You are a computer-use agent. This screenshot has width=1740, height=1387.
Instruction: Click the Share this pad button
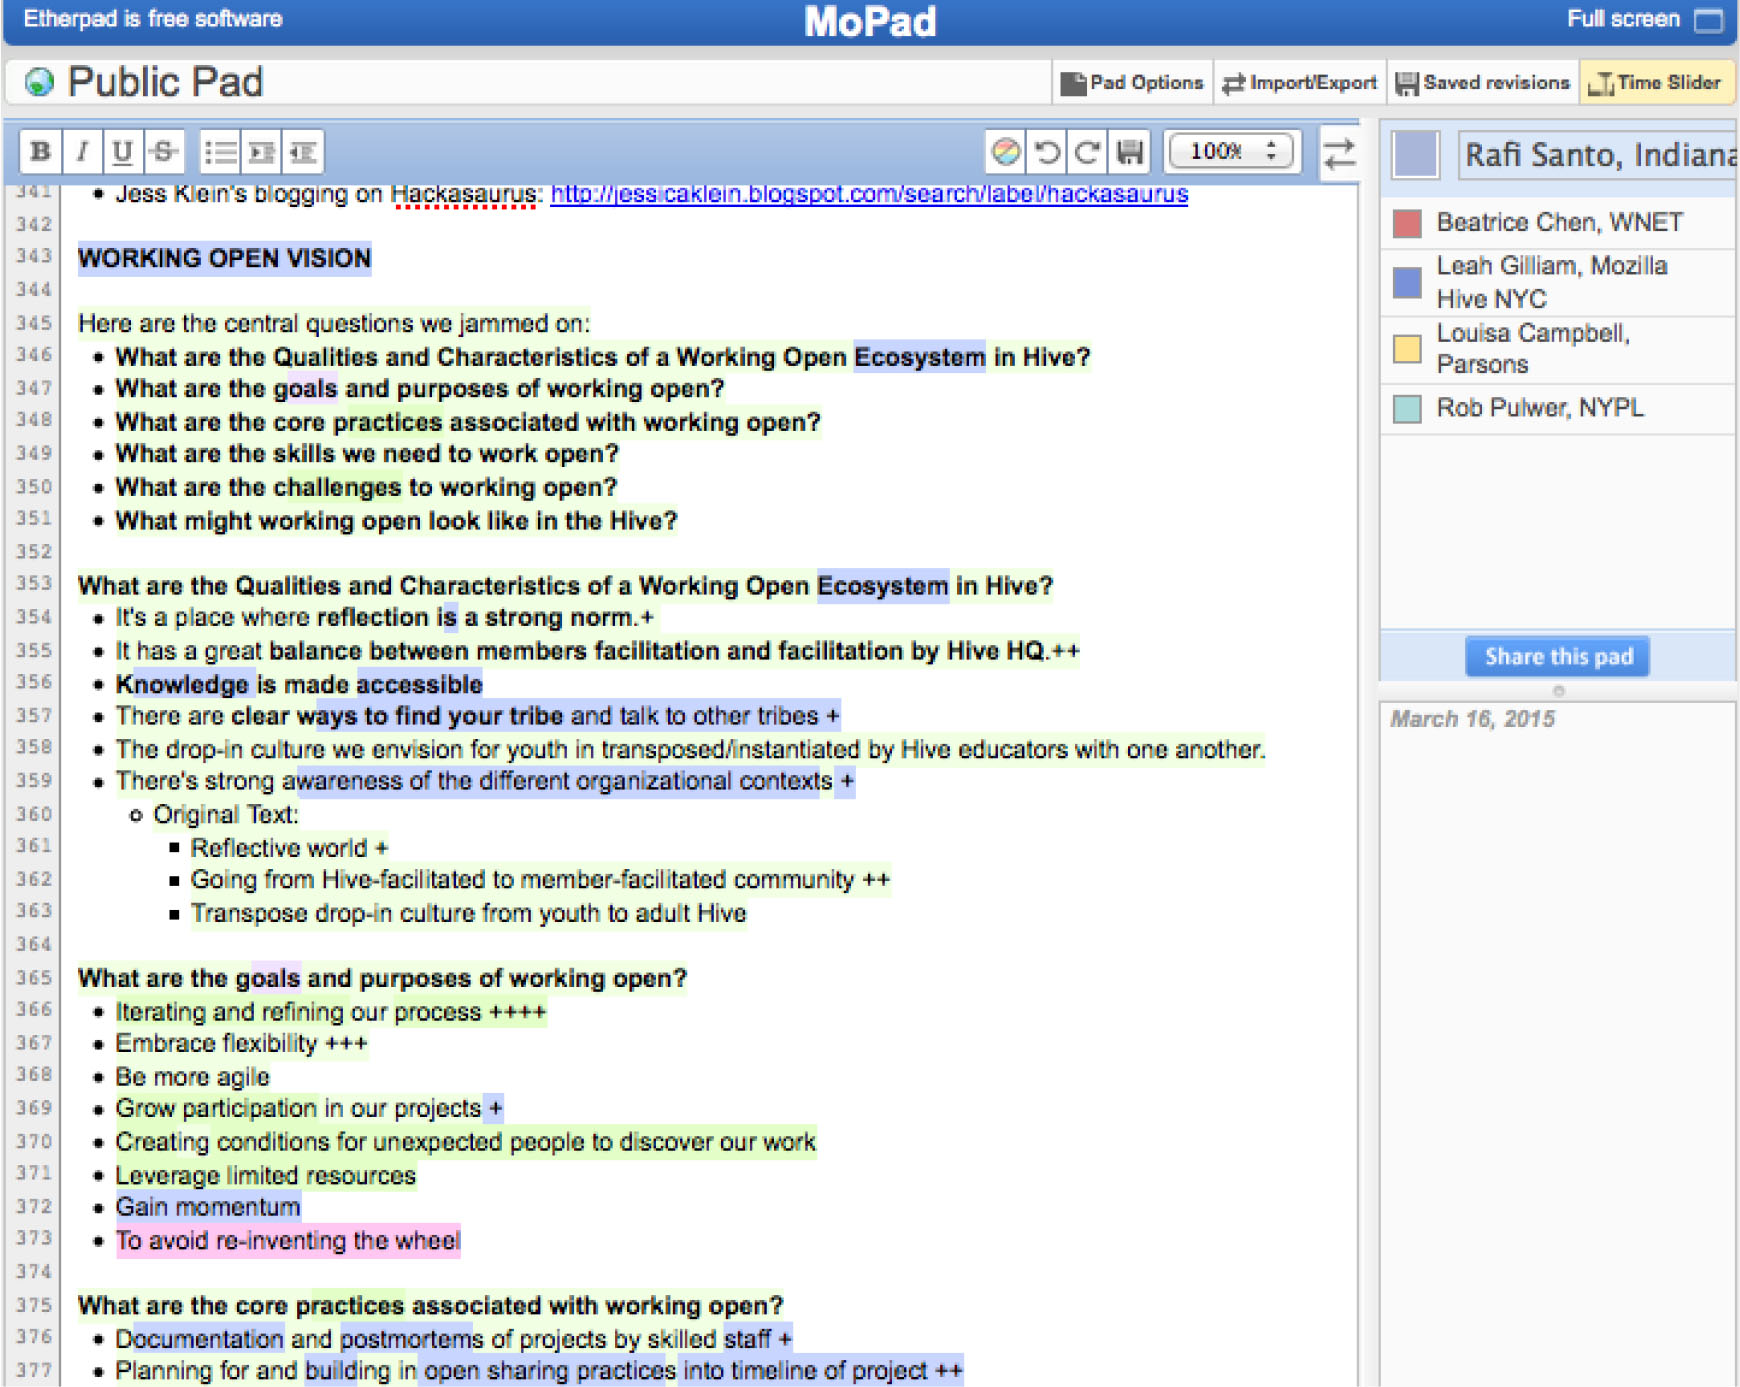coord(1557,657)
